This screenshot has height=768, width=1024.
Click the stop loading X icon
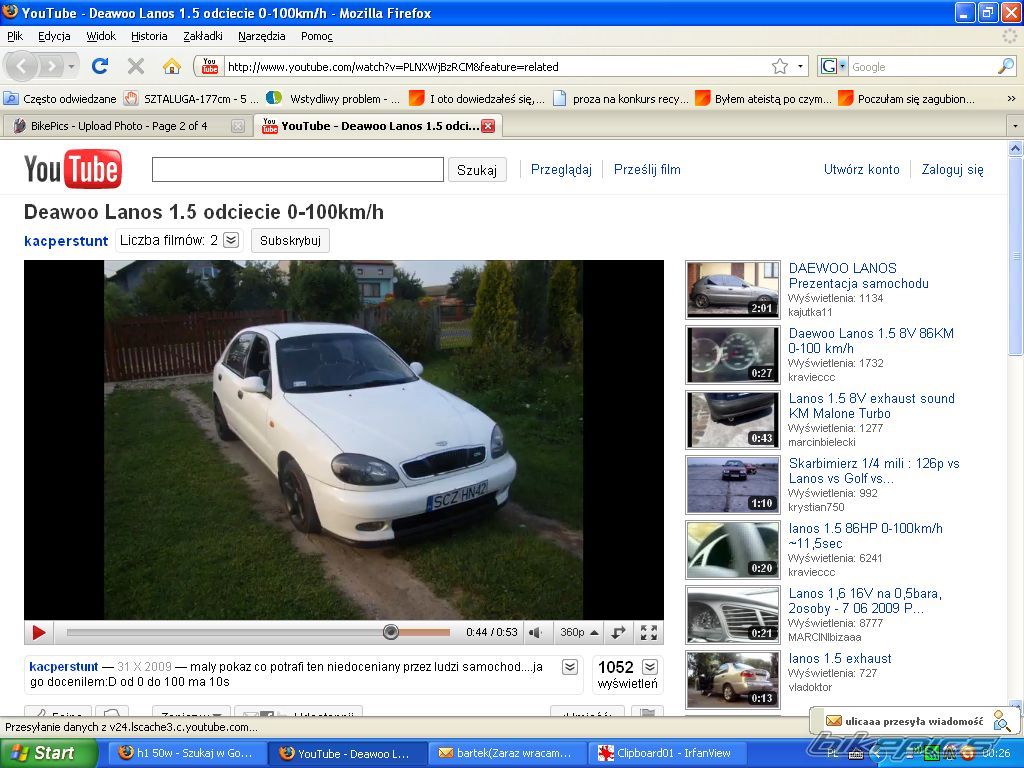pos(136,66)
